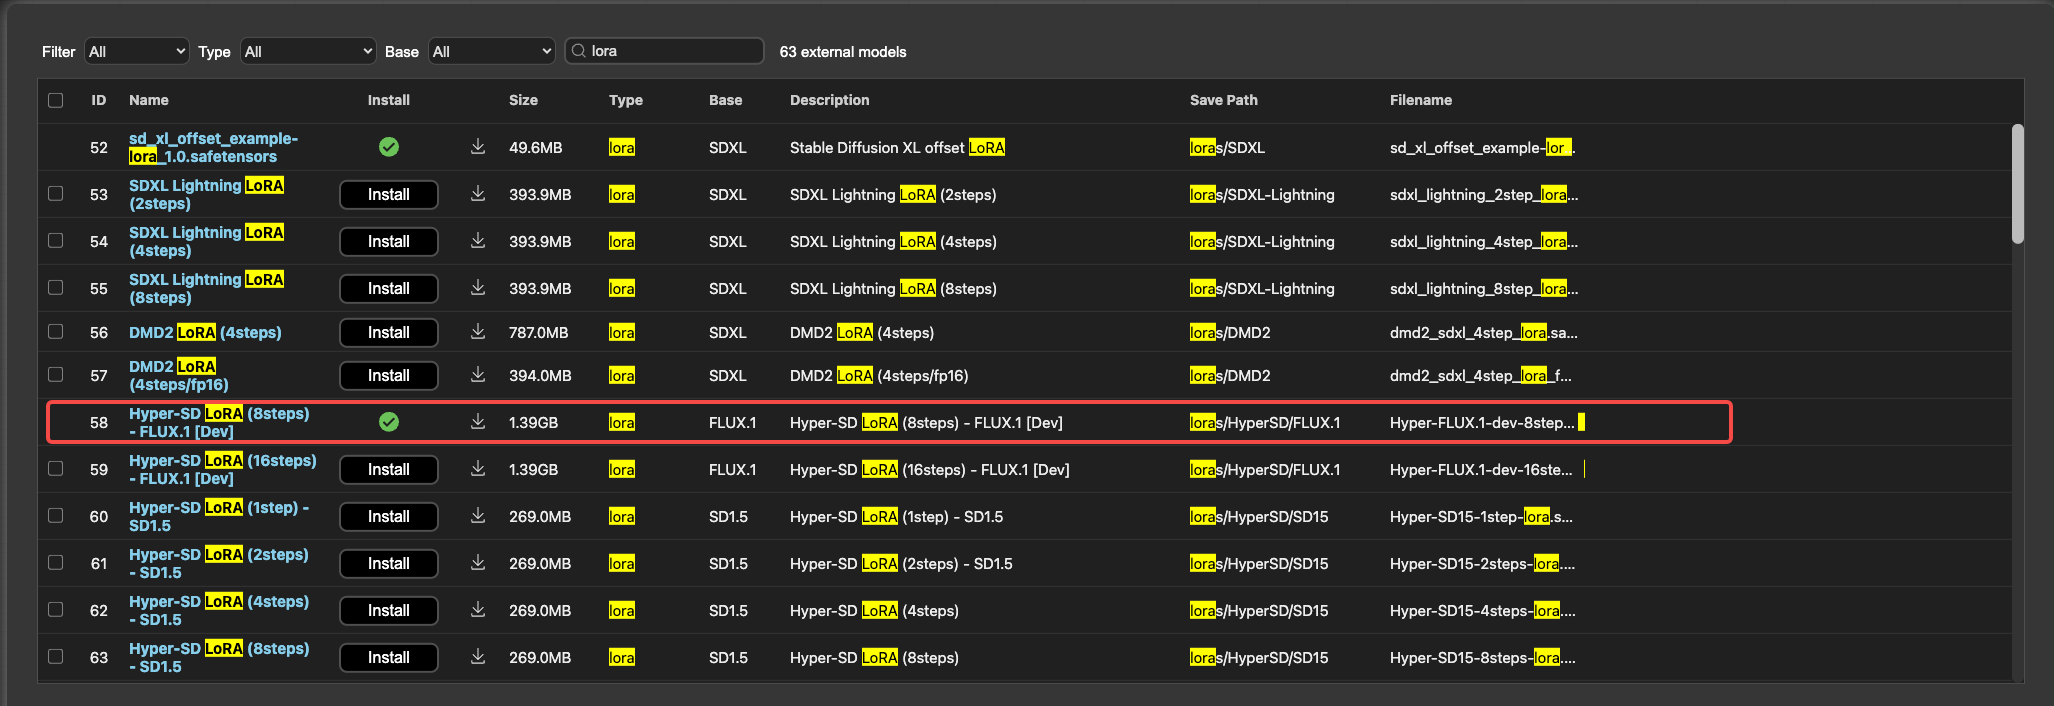Screen dimensions: 2054x706
Task: Click green installed checkmark on row 52
Action: click(x=389, y=147)
